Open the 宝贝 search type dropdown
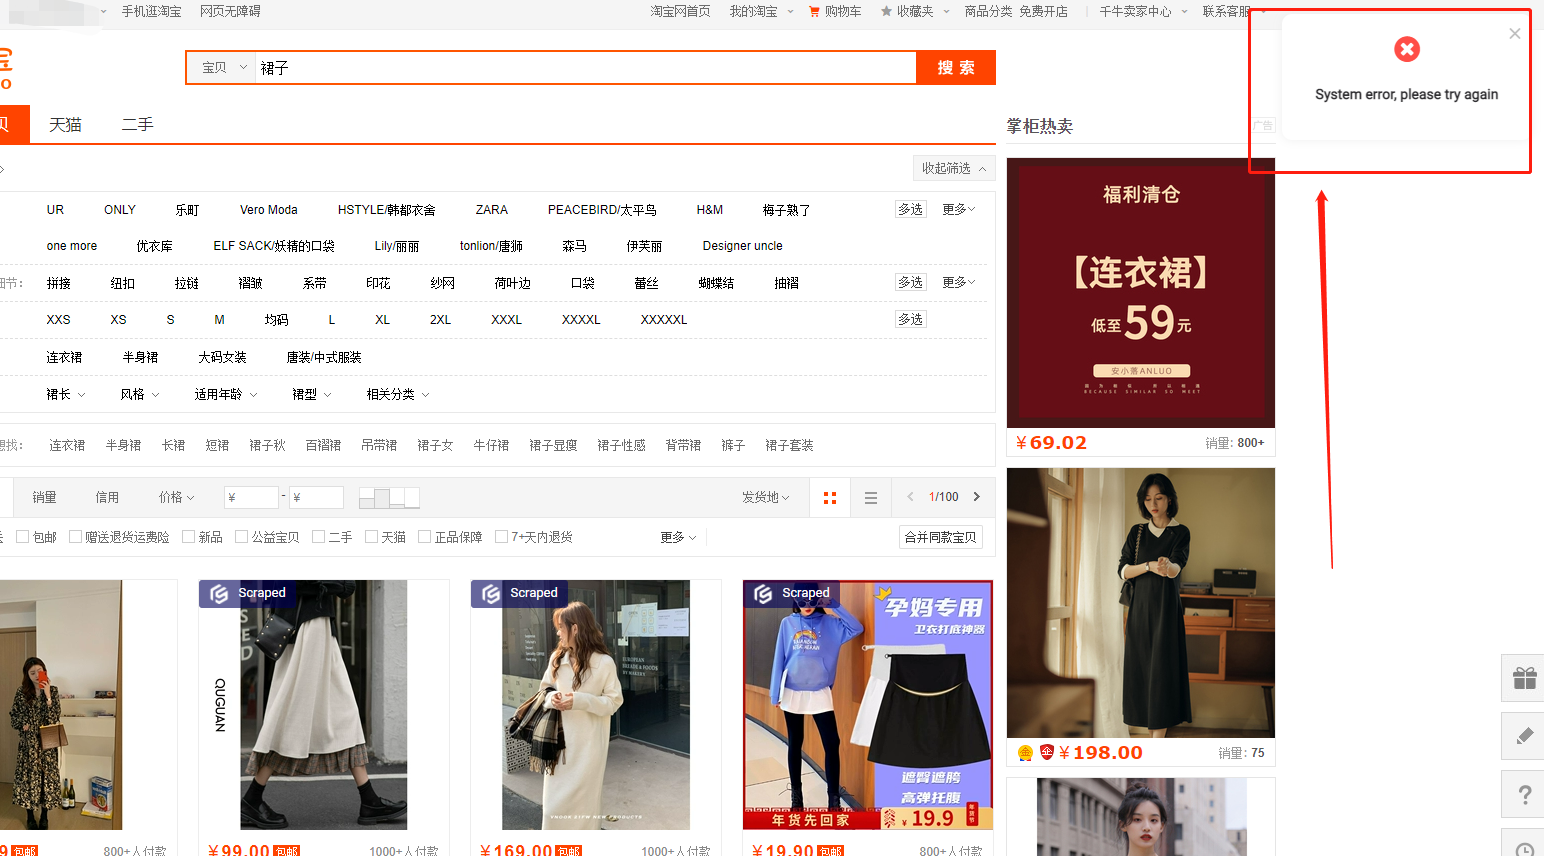Viewport: 1544px width, 856px height. coord(223,68)
